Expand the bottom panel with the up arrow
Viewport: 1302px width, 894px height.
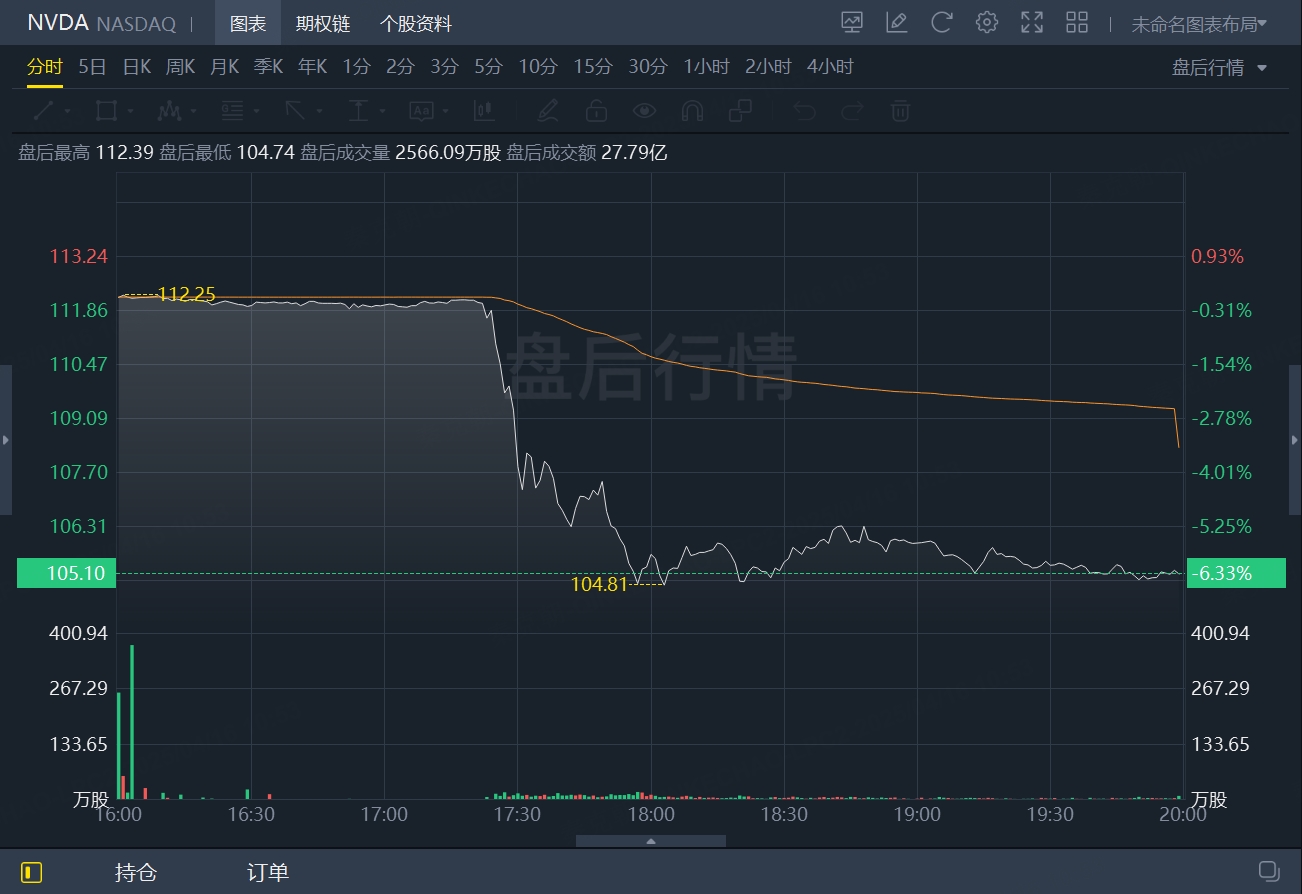(x=651, y=841)
